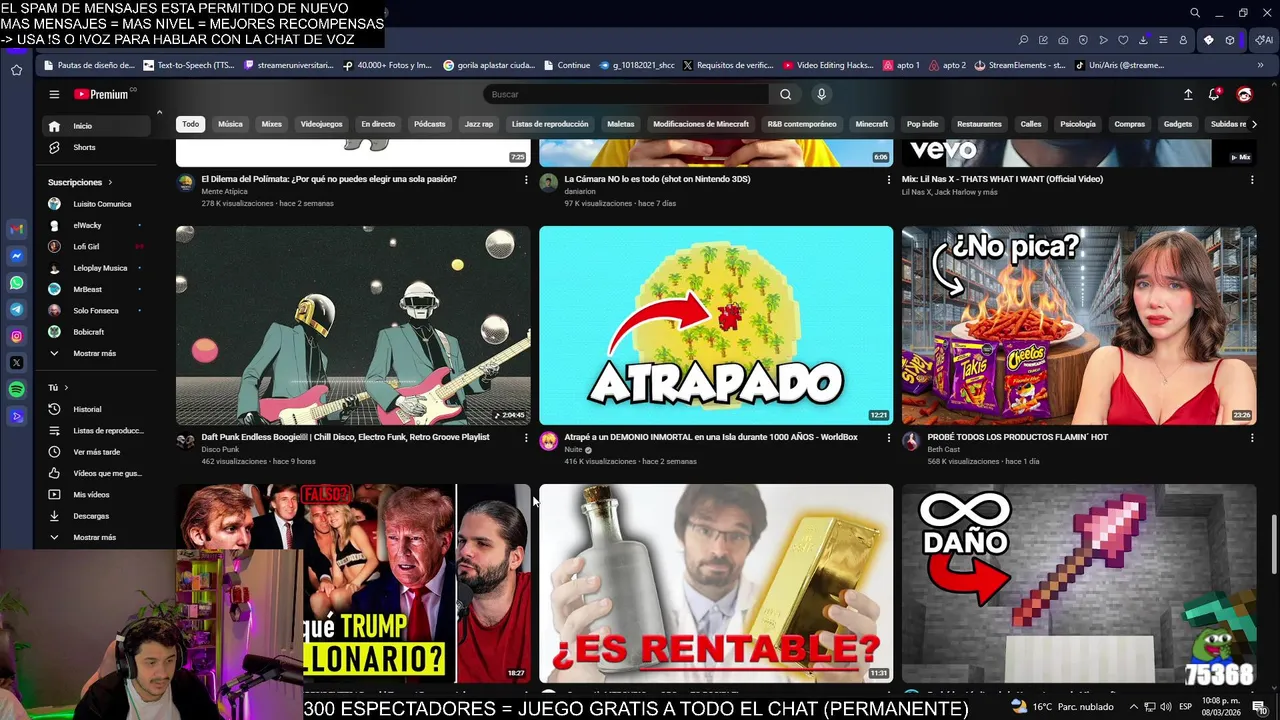Select the Jazz rap filter chip
The width and height of the screenshot is (1280, 720).
[x=479, y=124]
